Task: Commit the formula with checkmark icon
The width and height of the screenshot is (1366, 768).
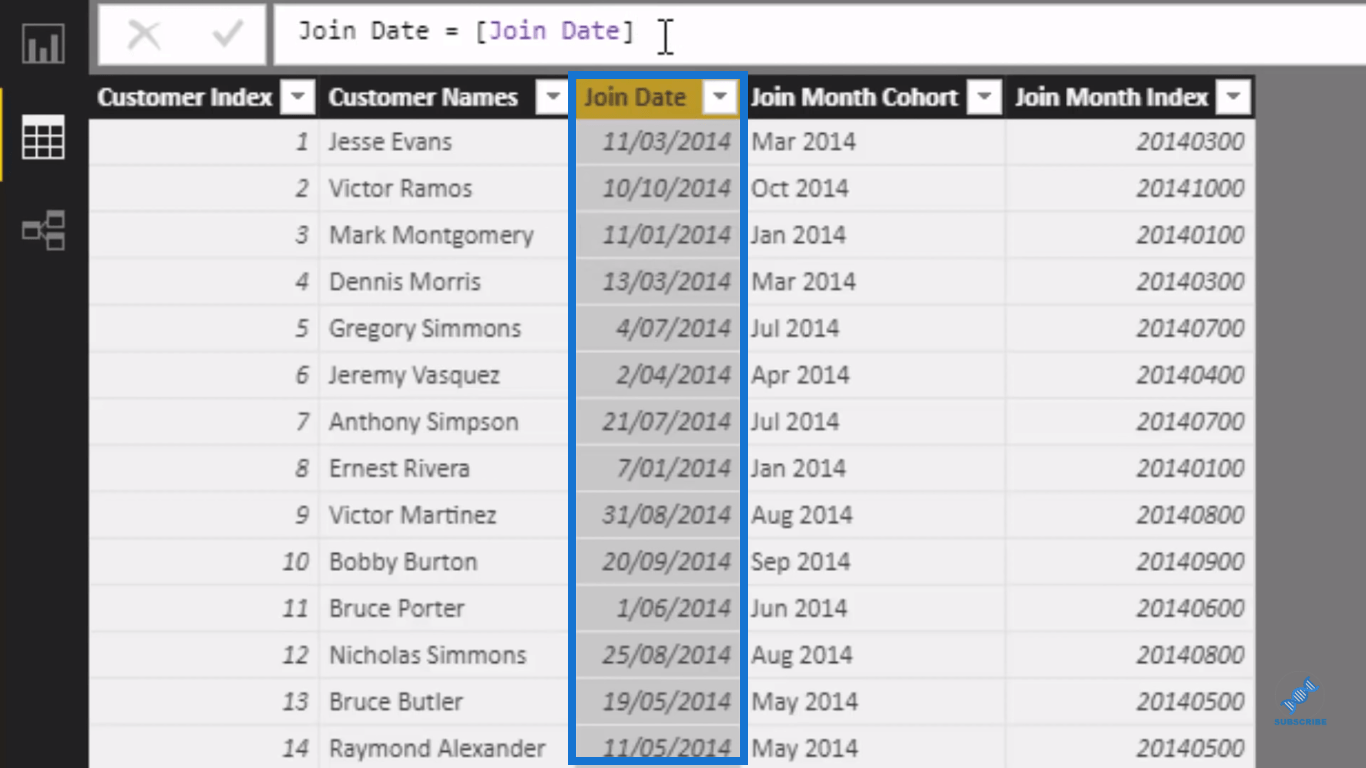Action: point(228,35)
